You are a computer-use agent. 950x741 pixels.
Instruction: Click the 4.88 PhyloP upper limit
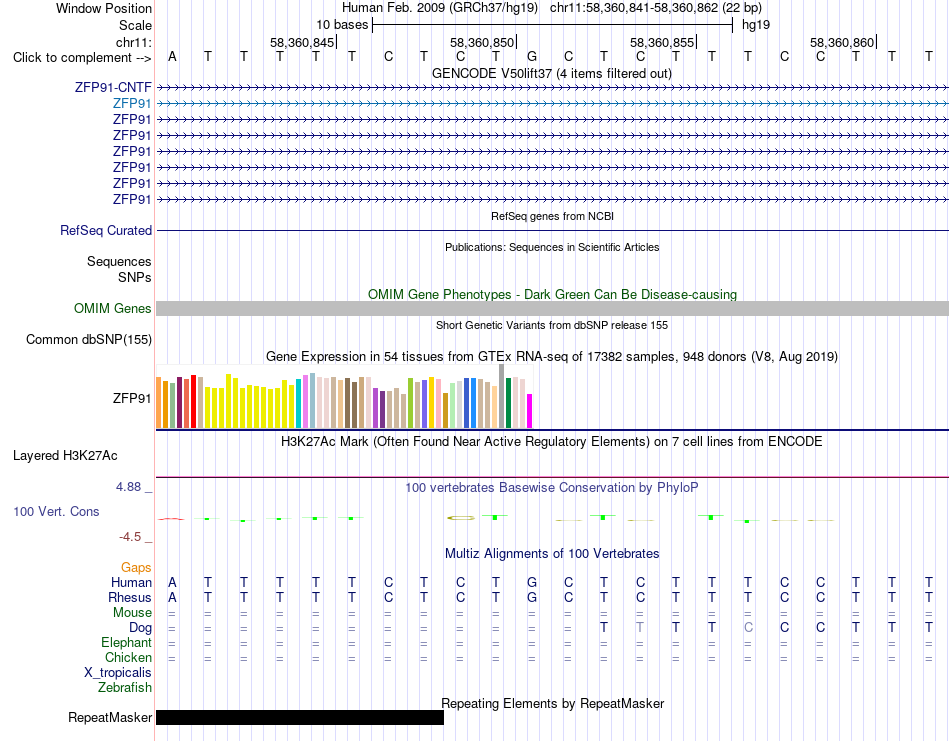click(x=128, y=487)
